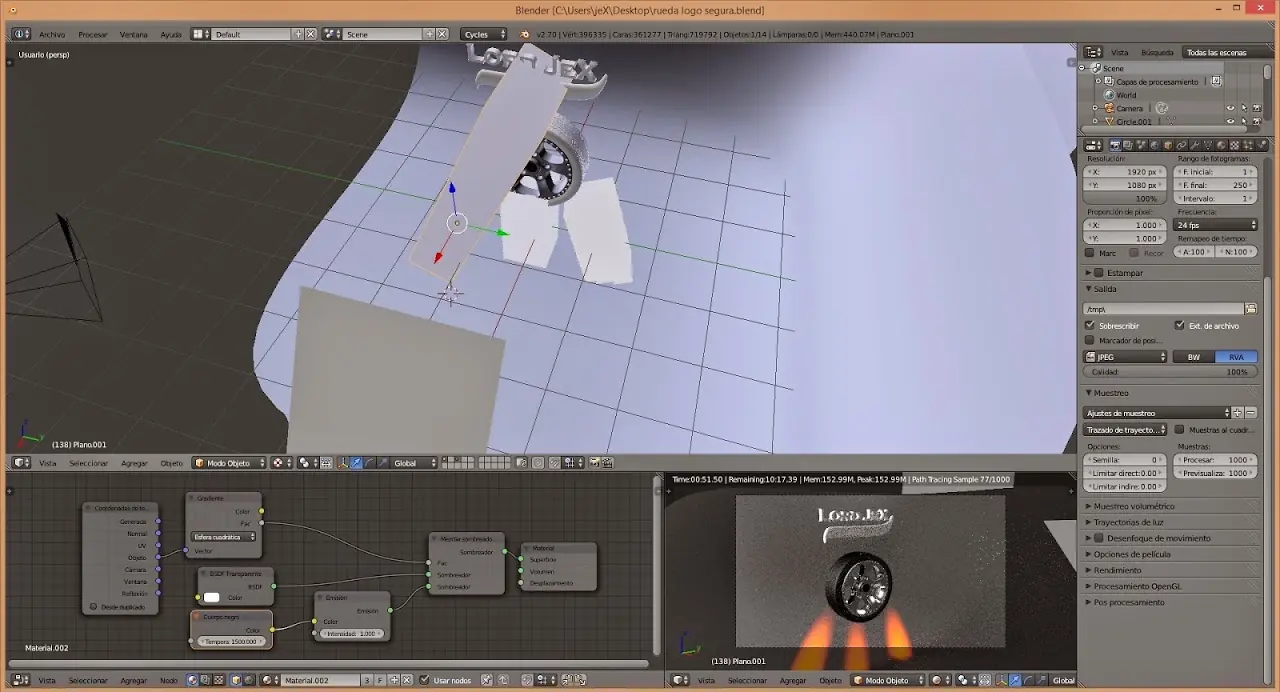Enable the Marcador de posición checkbox
This screenshot has width=1280, height=692.
tap(1090, 340)
